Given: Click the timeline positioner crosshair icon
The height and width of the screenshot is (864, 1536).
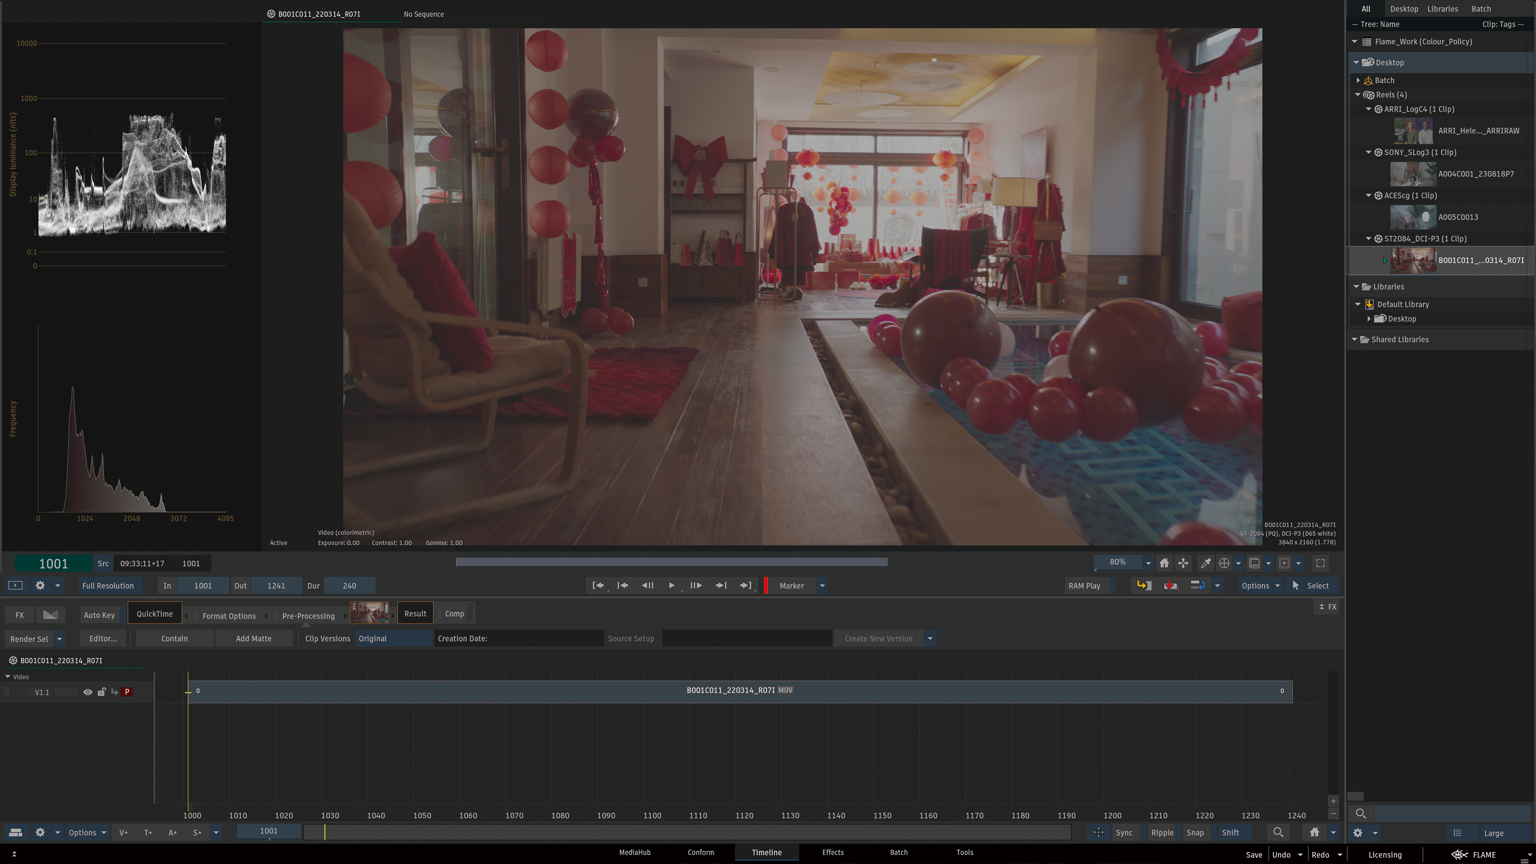Looking at the screenshot, I should click(1098, 832).
